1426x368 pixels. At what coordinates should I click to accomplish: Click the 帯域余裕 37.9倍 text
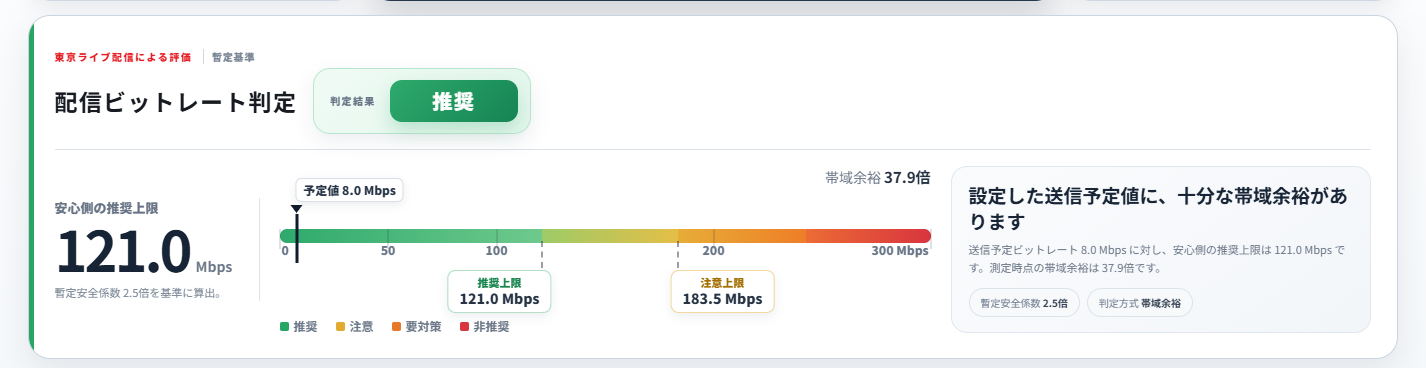click(878, 178)
